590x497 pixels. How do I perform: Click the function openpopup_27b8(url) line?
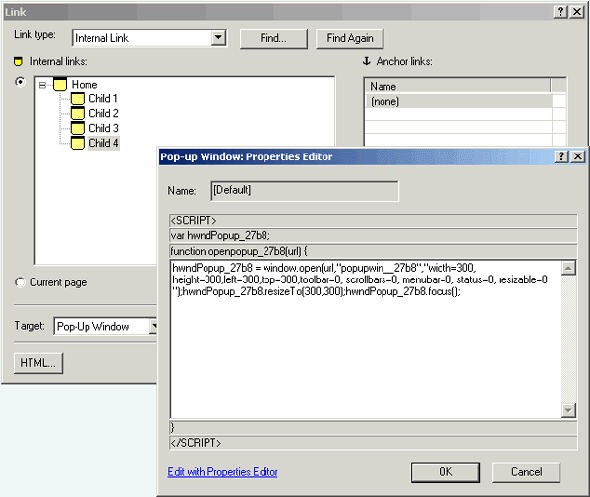(373, 251)
